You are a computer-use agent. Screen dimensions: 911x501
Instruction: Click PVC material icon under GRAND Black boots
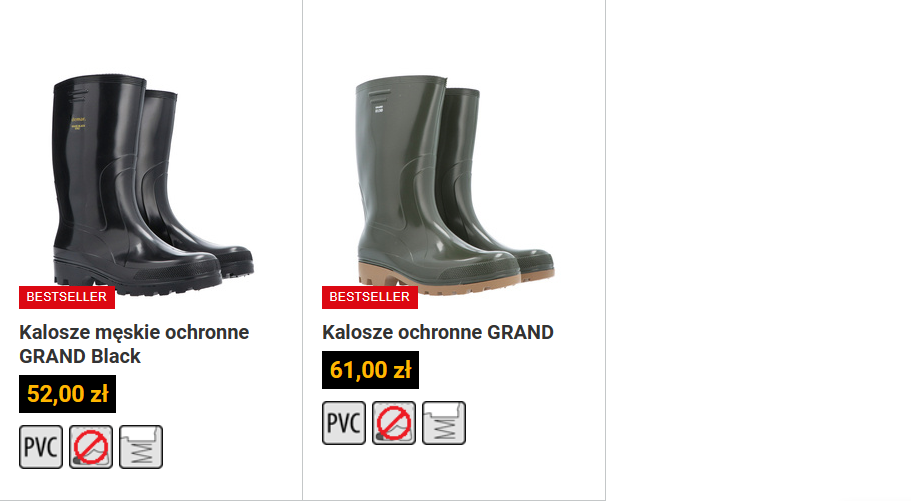pyautogui.click(x=41, y=447)
